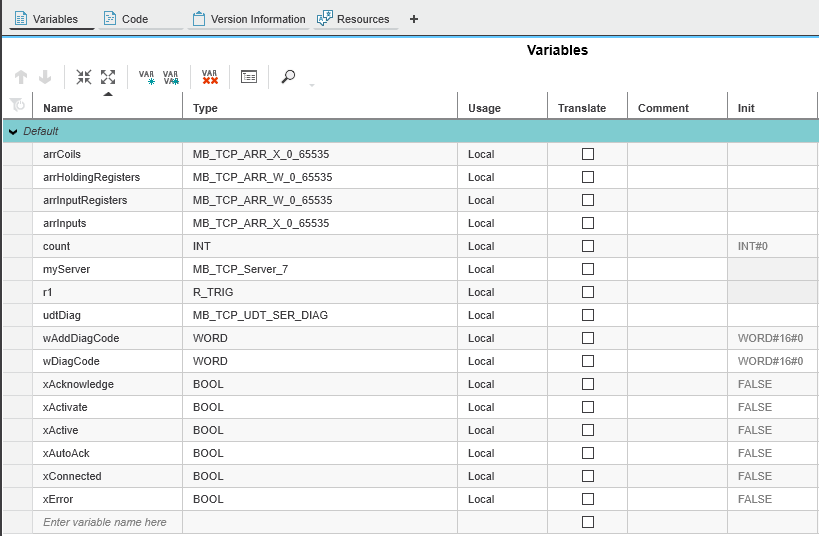Click the Version Information clipboard icon
Viewport: 819px width, 536px height.
coord(199,19)
